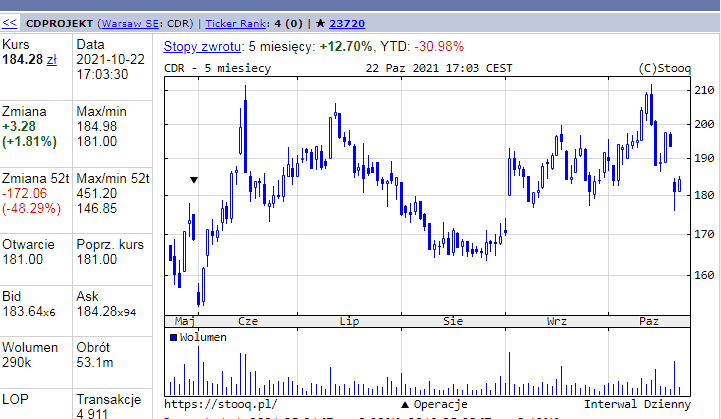Expand Operacje below the chart

pyautogui.click(x=439, y=404)
